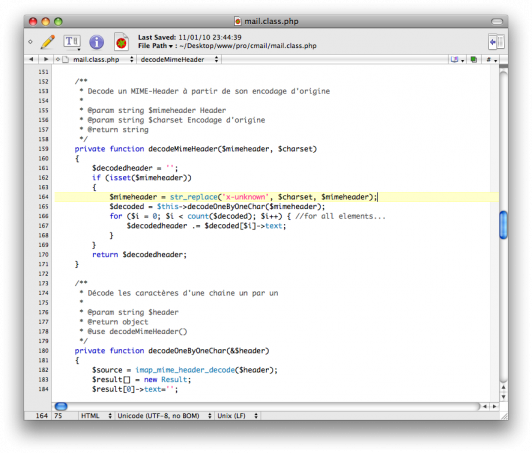Screen dimensions: 532x453
Task: Click the window title mail.class.php
Action: [271, 21]
